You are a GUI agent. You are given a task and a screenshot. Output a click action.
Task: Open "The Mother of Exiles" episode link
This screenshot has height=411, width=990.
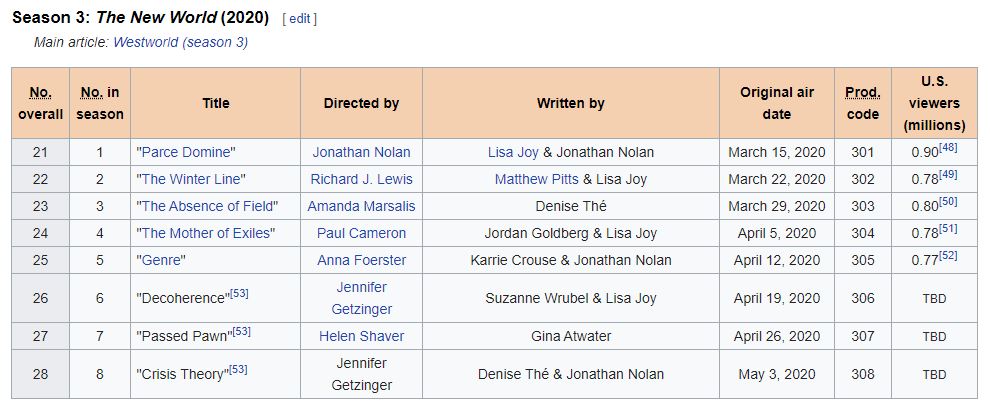point(205,233)
